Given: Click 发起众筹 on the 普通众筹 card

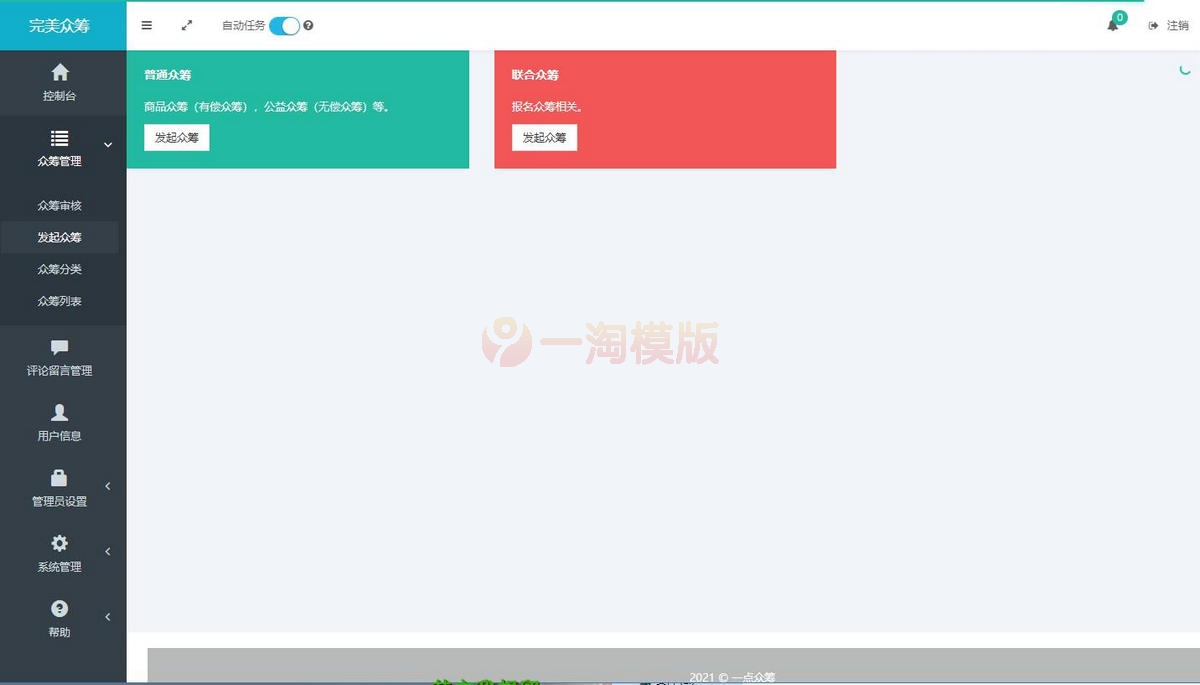Looking at the screenshot, I should point(176,137).
